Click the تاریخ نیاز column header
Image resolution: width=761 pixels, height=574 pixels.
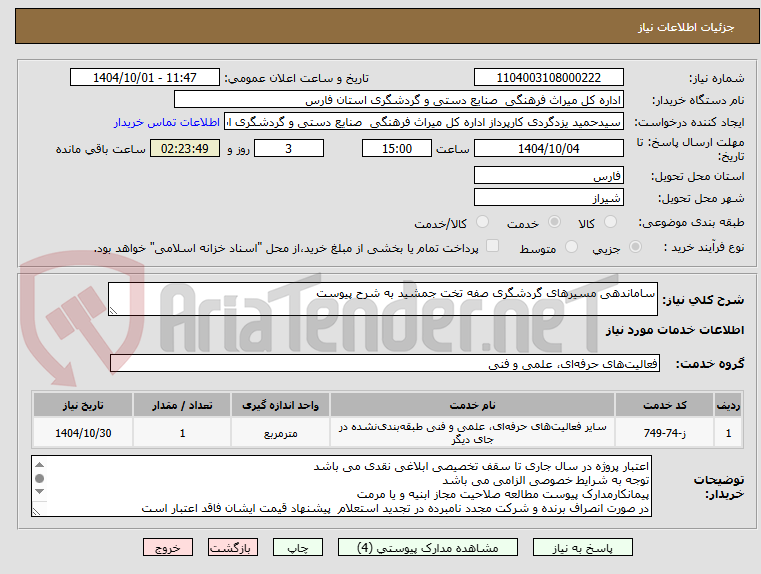coord(83,405)
